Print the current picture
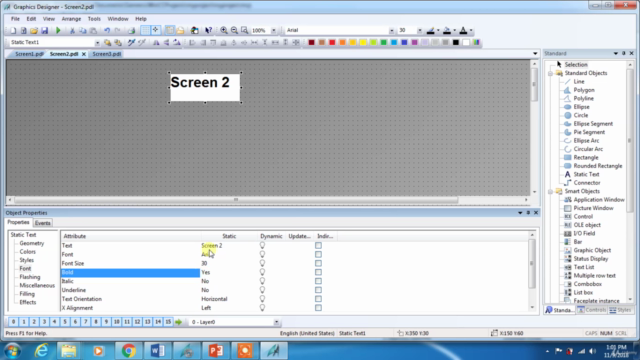 tap(131, 31)
